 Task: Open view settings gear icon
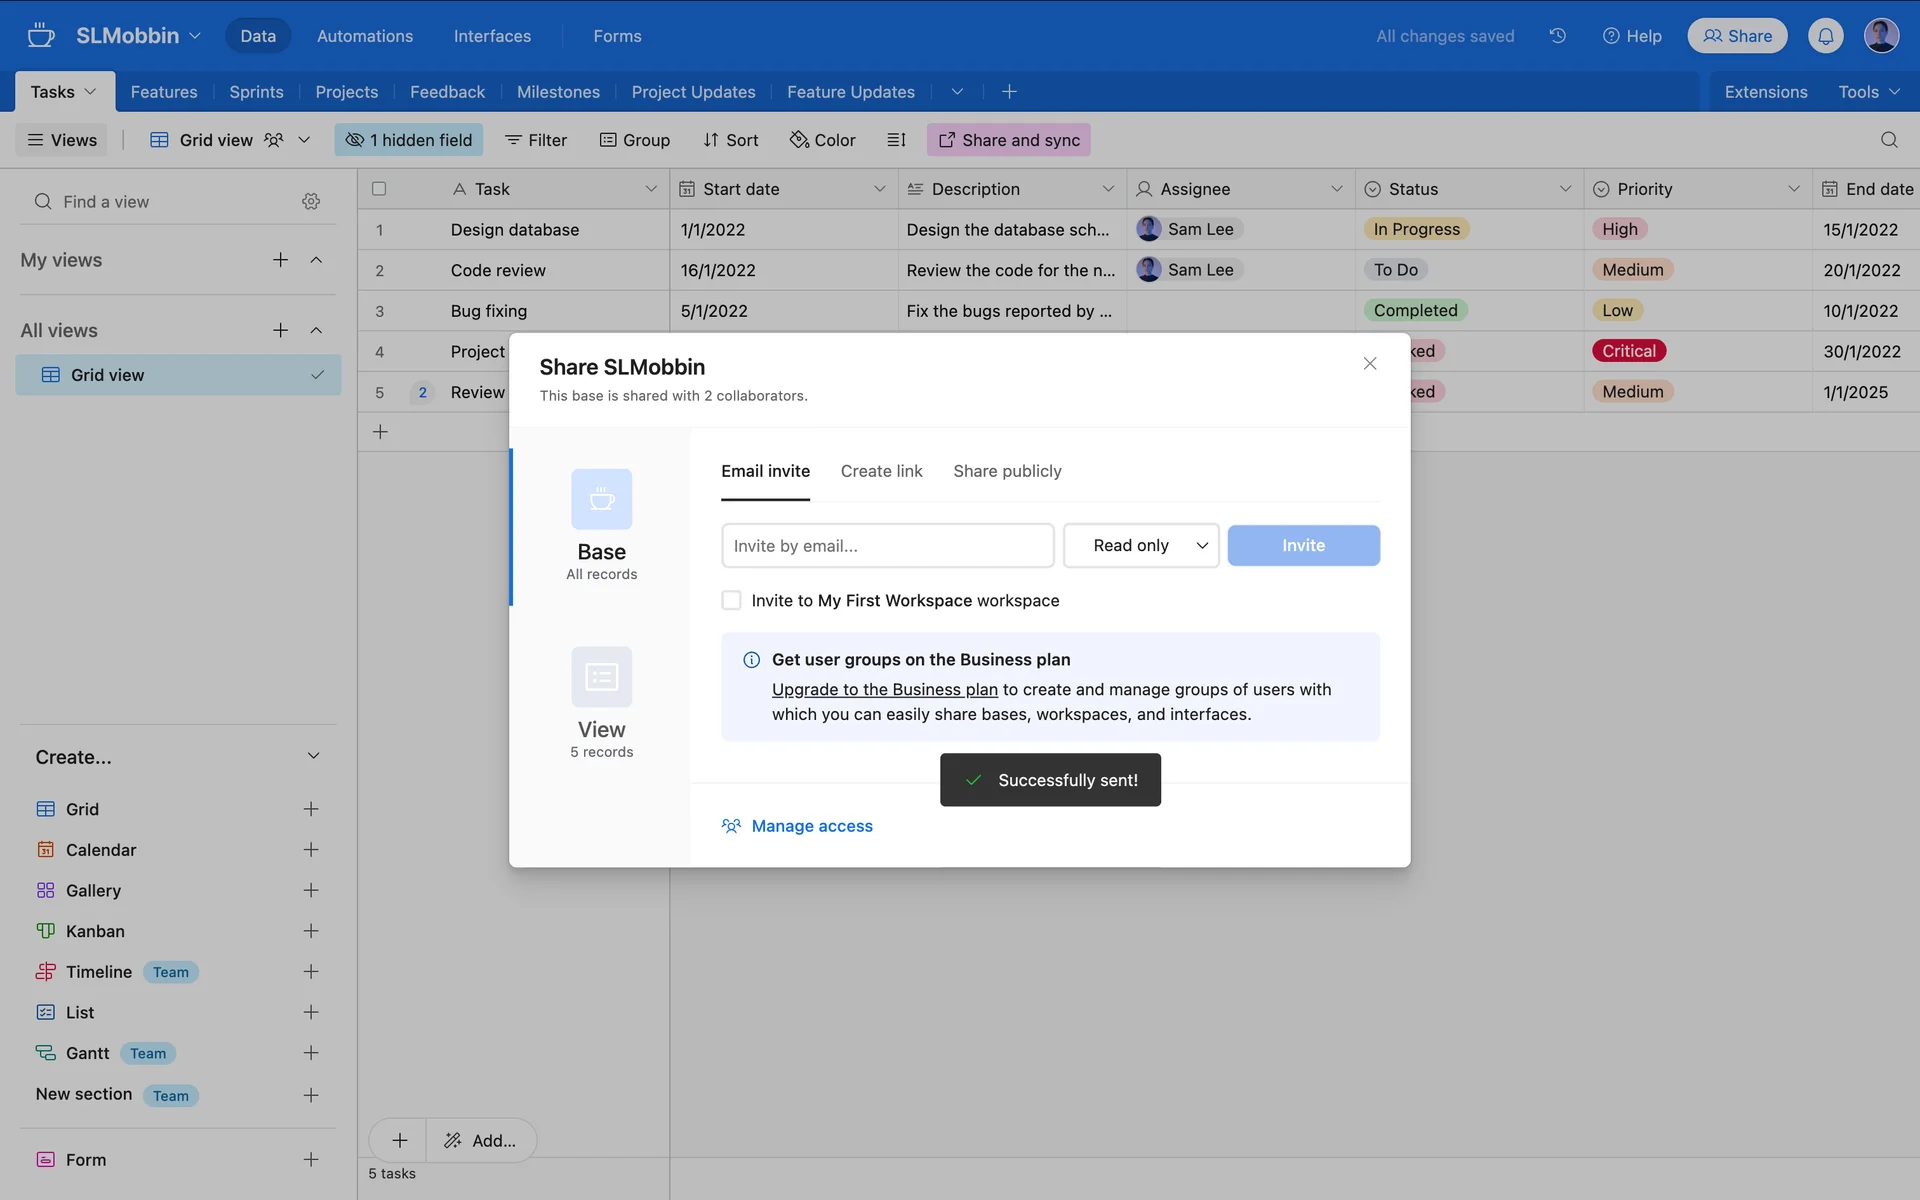point(311,202)
